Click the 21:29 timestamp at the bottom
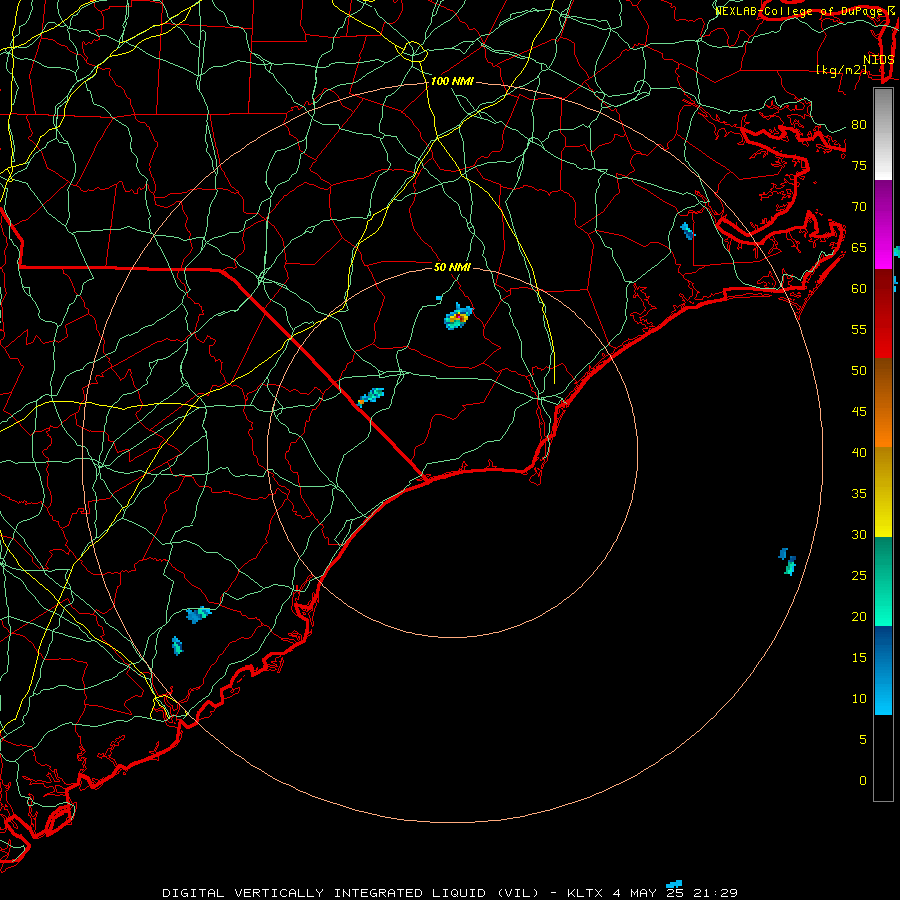The image size is (900, 900). click(715, 893)
